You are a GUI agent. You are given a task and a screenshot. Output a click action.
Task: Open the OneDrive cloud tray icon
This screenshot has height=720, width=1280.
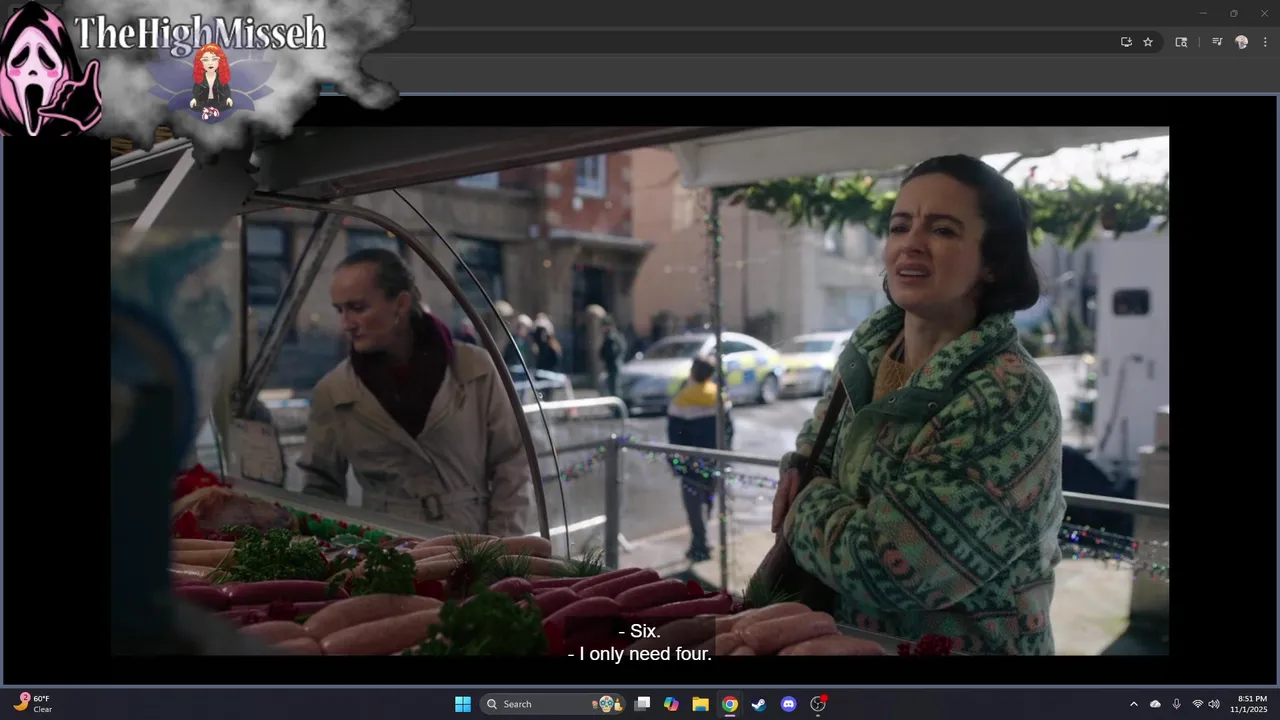coord(1156,704)
